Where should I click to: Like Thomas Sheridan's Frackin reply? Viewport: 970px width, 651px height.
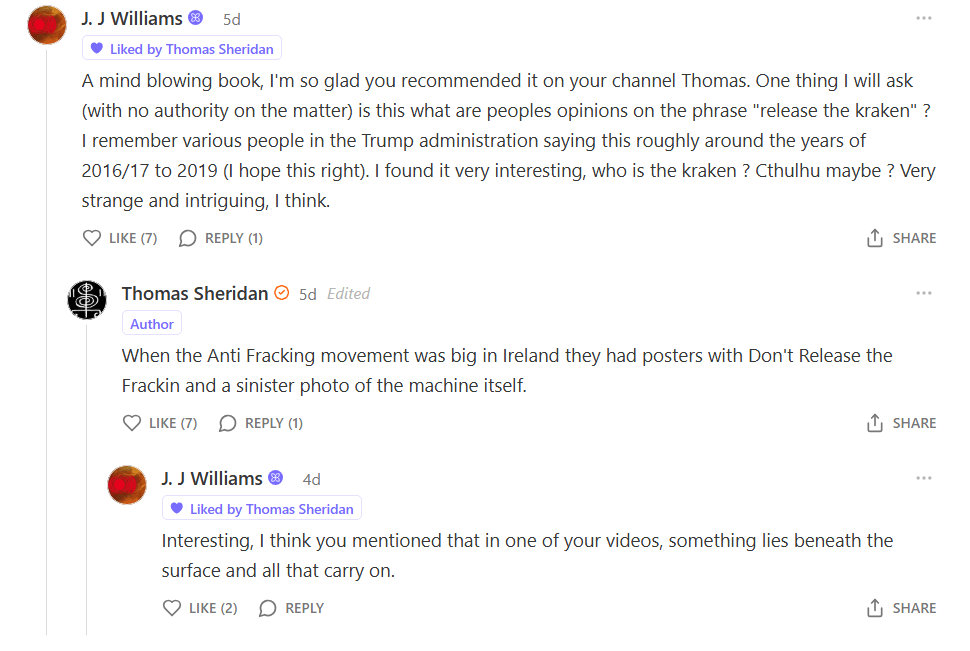pos(133,423)
